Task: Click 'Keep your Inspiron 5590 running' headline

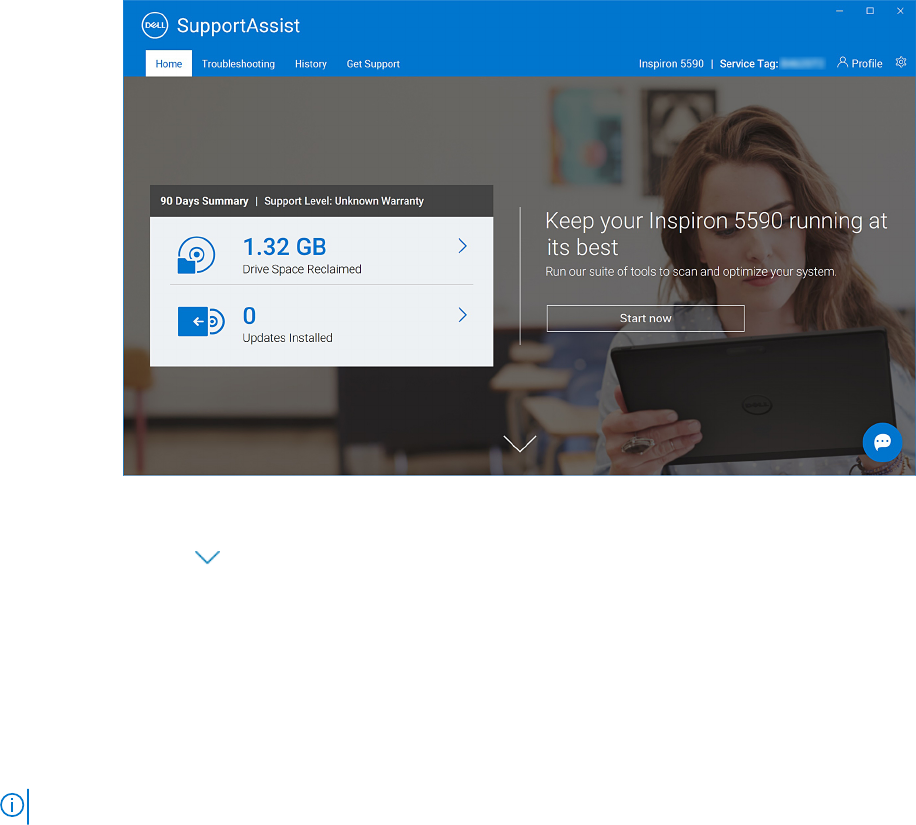Action: pyautogui.click(x=716, y=234)
